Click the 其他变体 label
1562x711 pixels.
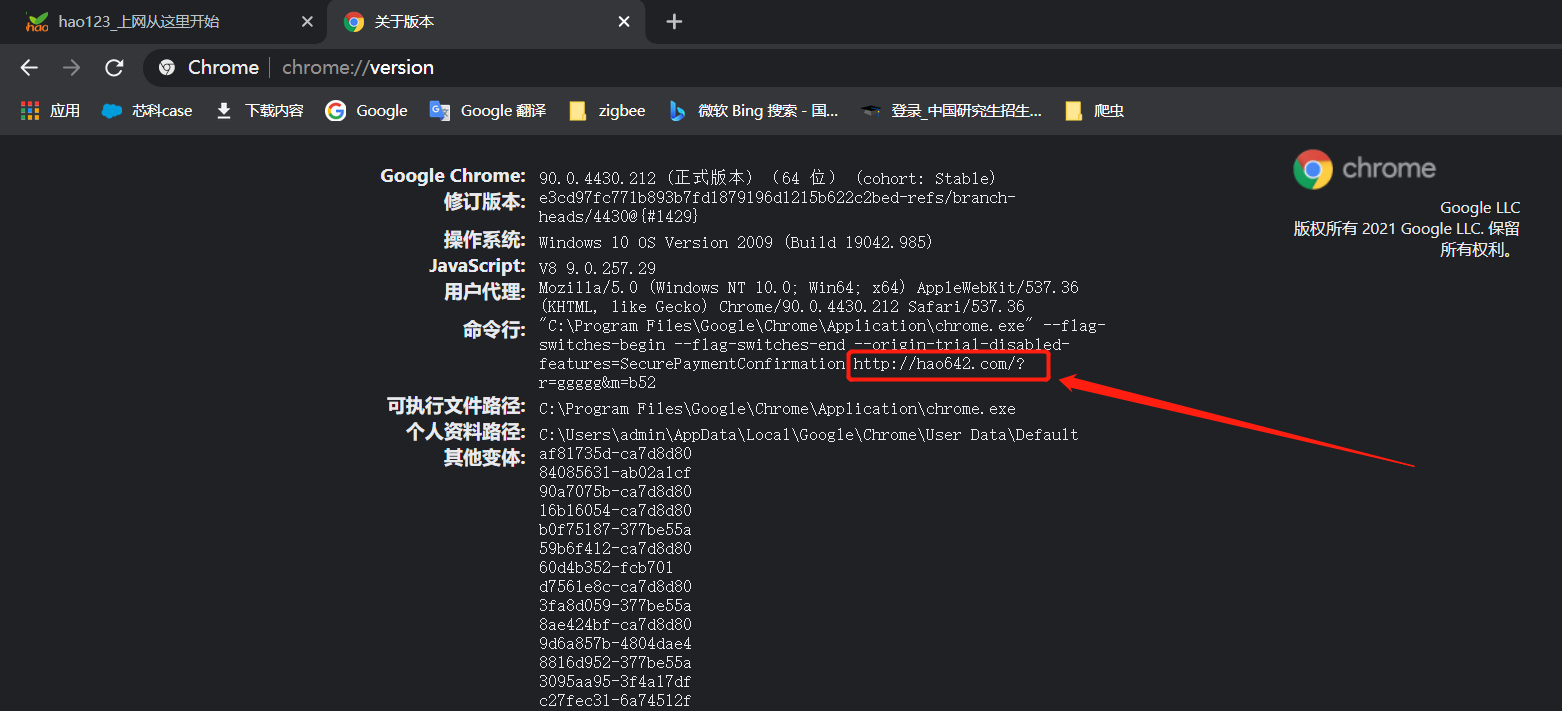click(x=484, y=458)
